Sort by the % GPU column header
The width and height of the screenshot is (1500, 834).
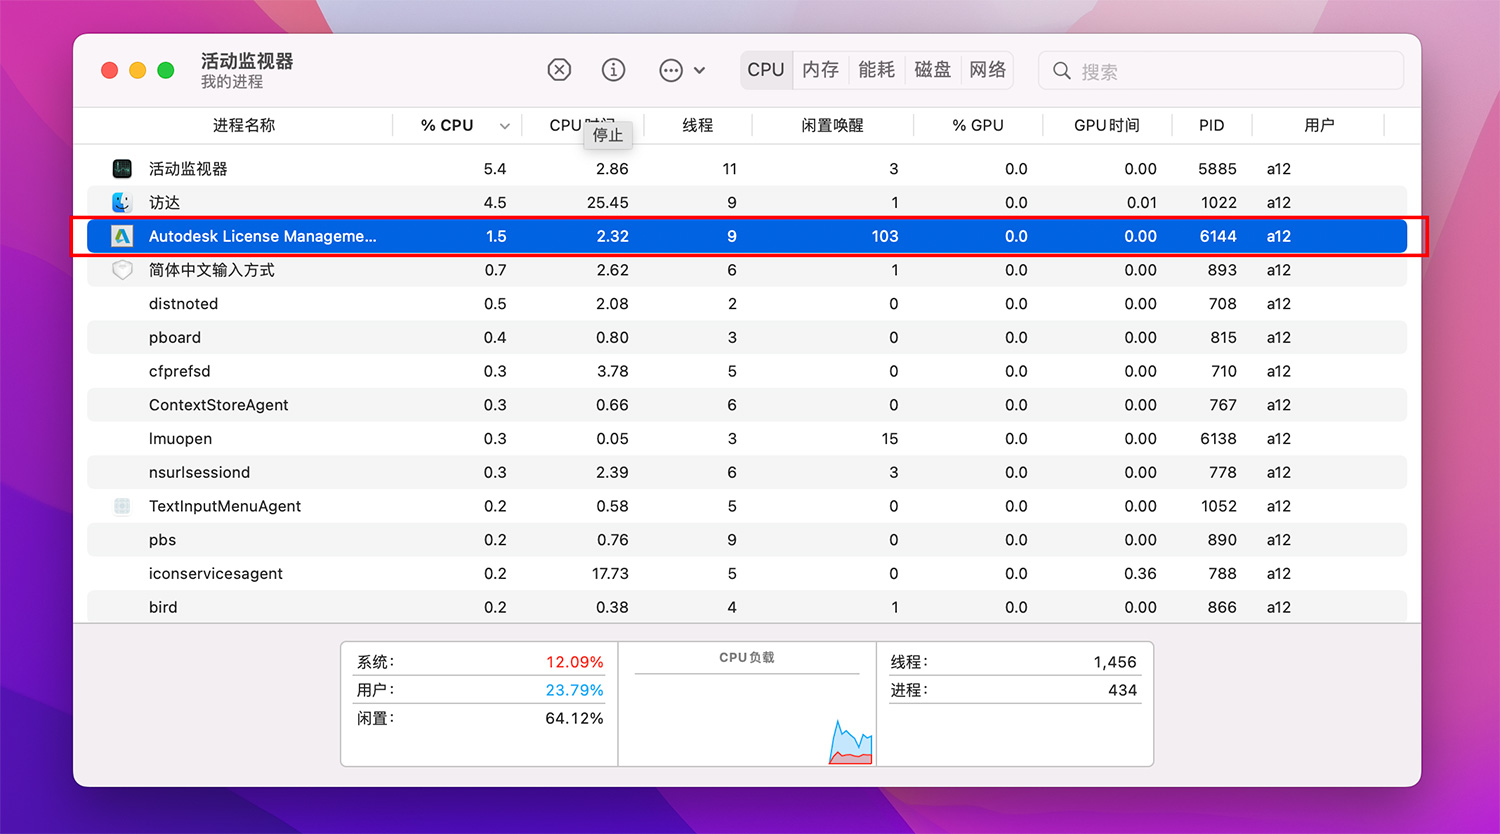tap(978, 125)
